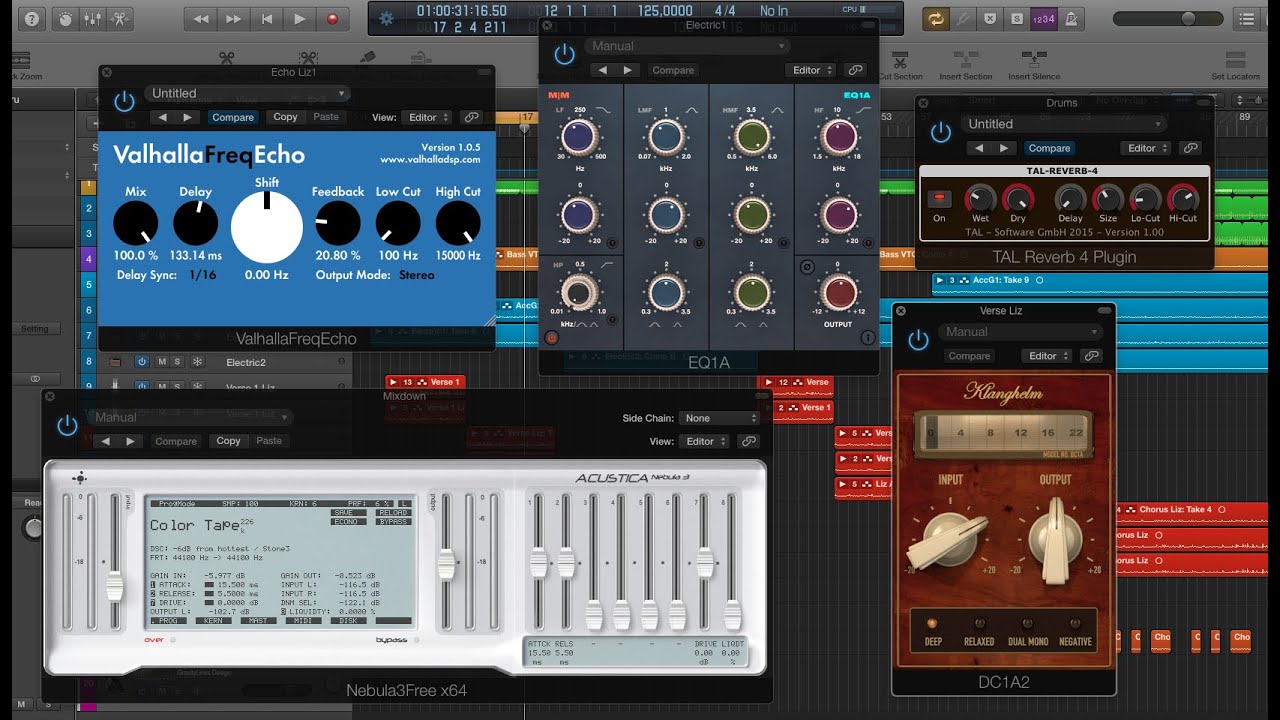Click Compare in Echo Liz1 plugin window
Image resolution: width=1280 pixels, height=720 pixels.
[x=233, y=117]
